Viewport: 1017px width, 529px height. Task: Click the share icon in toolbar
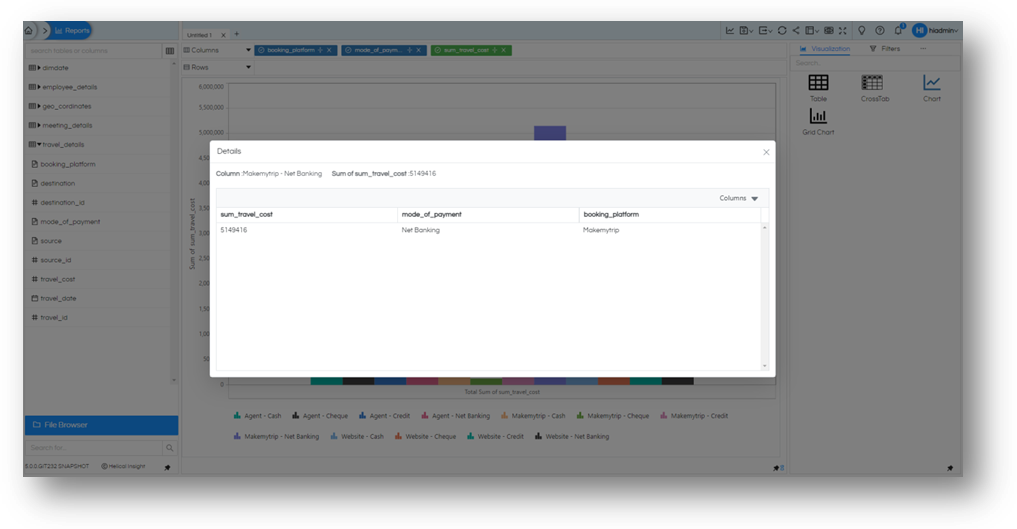796,30
